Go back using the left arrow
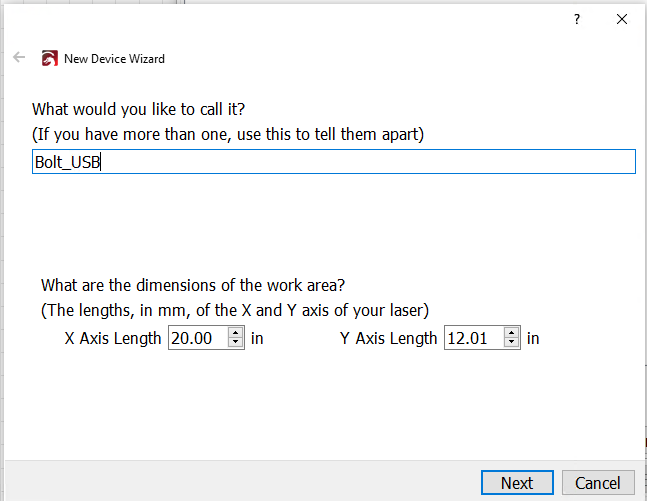The image size is (647, 501). [x=19, y=57]
